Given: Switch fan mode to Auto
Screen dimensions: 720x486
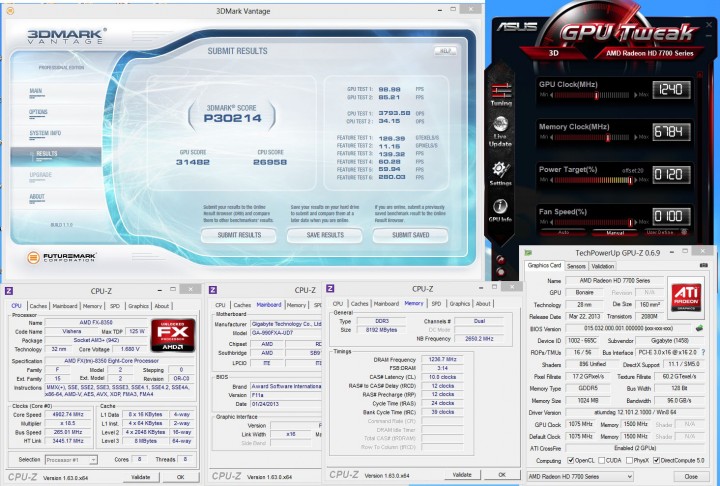Looking at the screenshot, I should pyautogui.click(x=563, y=232).
